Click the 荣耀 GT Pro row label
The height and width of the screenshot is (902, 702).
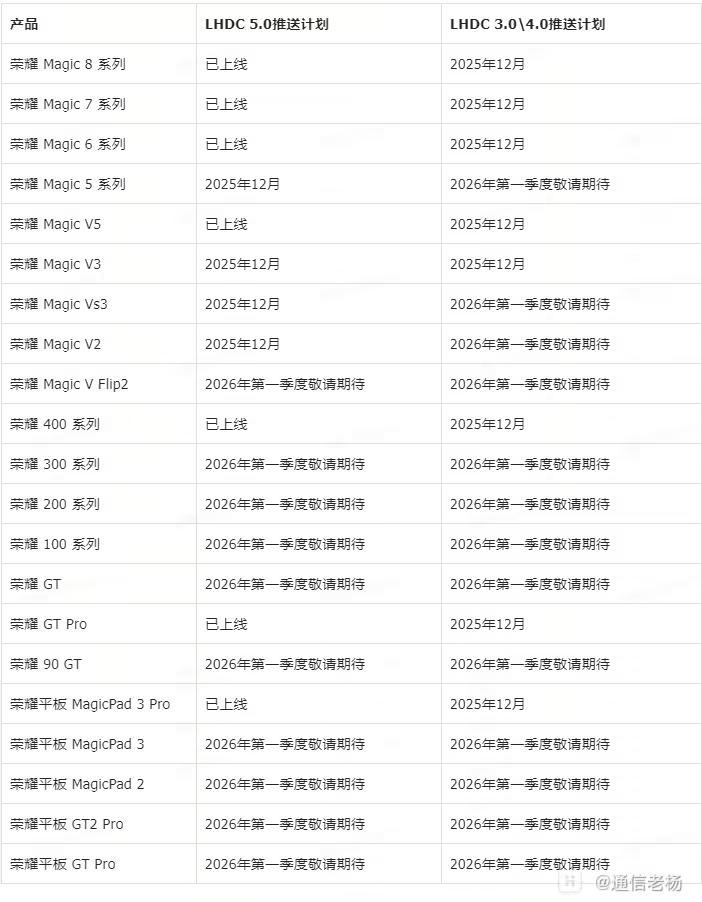49,624
